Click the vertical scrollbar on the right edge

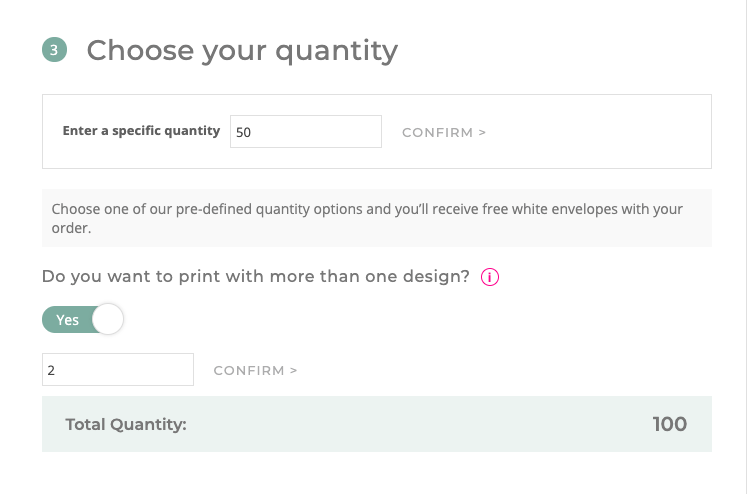coord(747,247)
